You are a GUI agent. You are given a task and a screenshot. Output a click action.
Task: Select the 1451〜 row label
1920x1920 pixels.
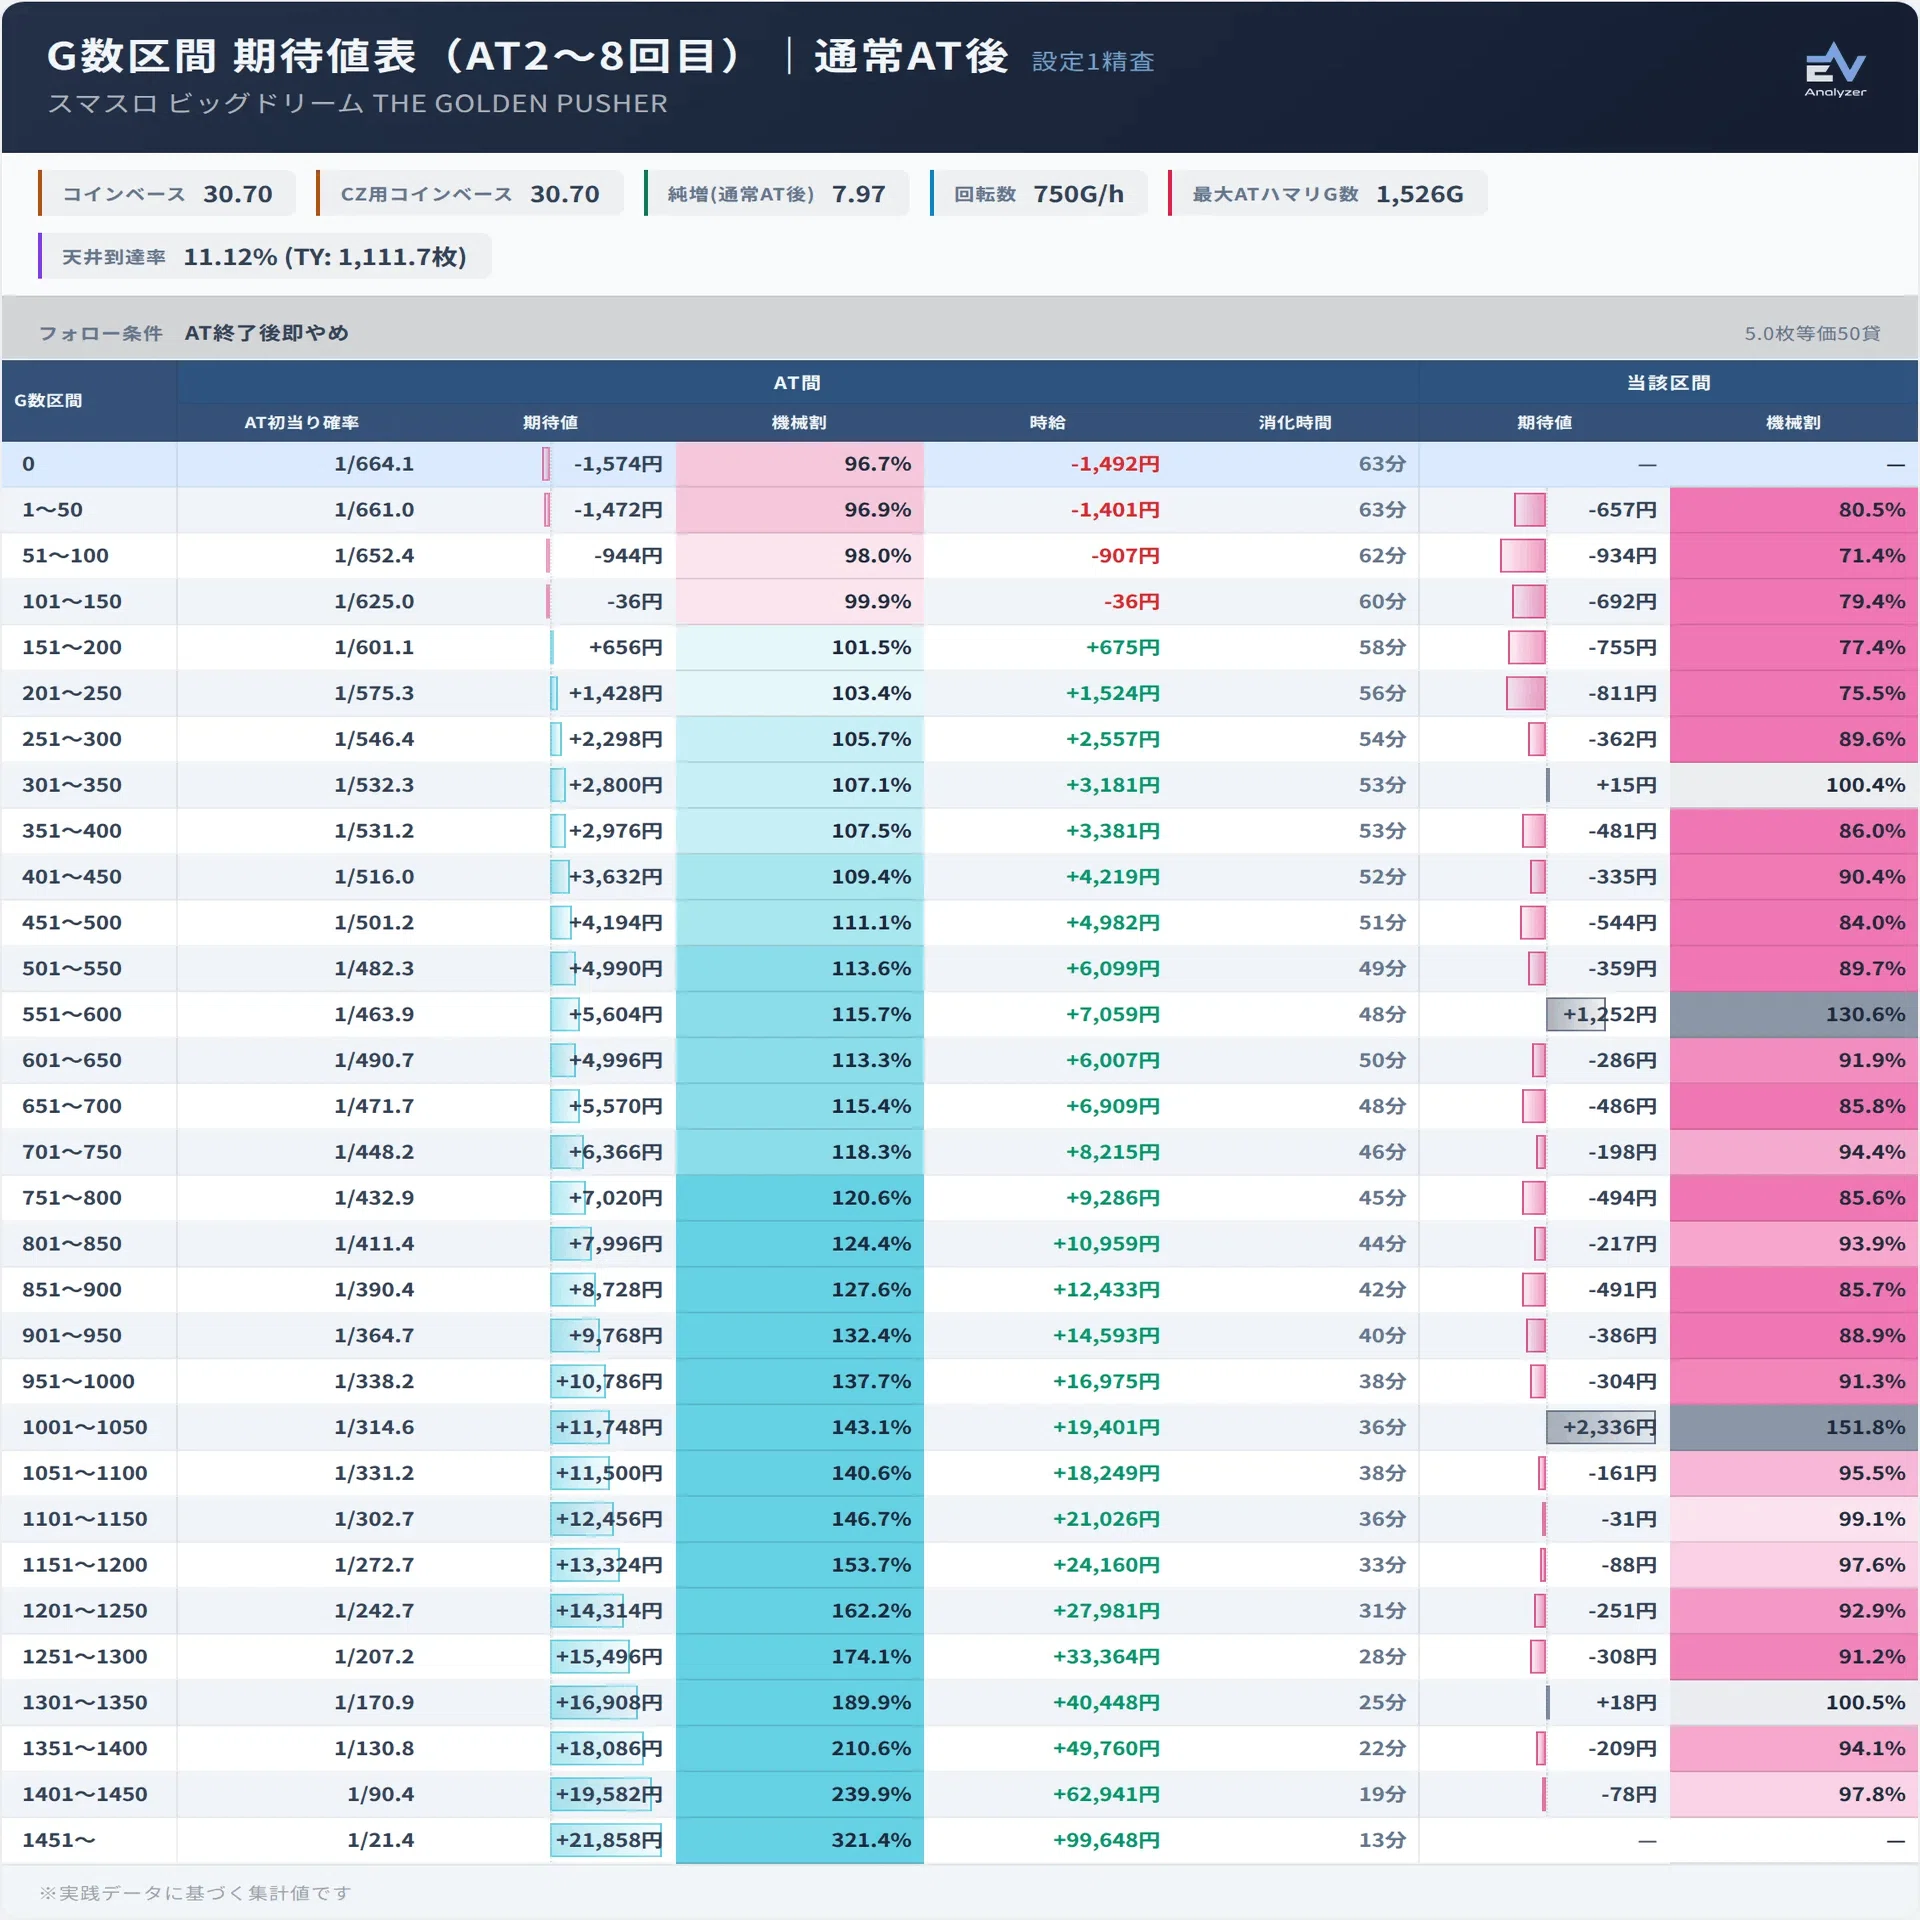point(58,1840)
